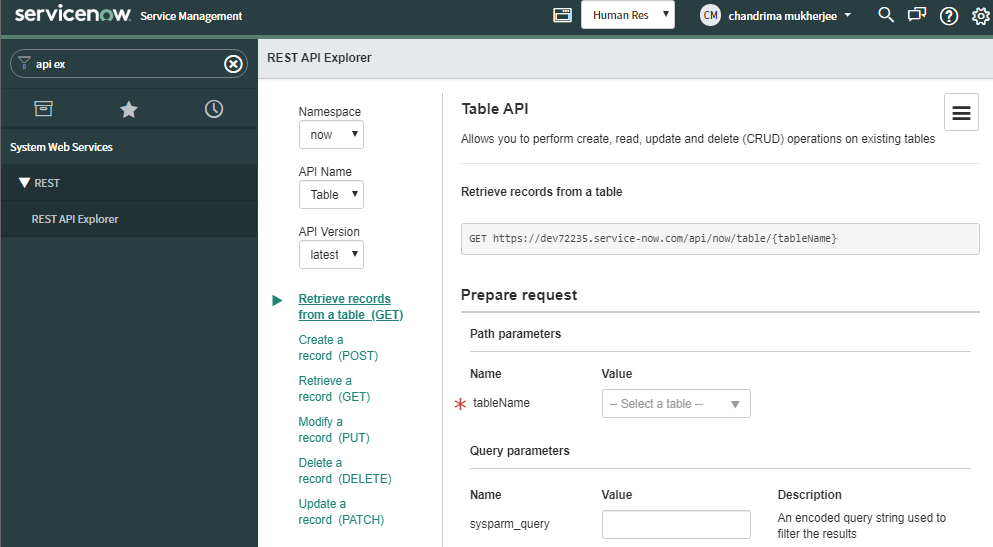Show all applications in the navigator

(43, 109)
